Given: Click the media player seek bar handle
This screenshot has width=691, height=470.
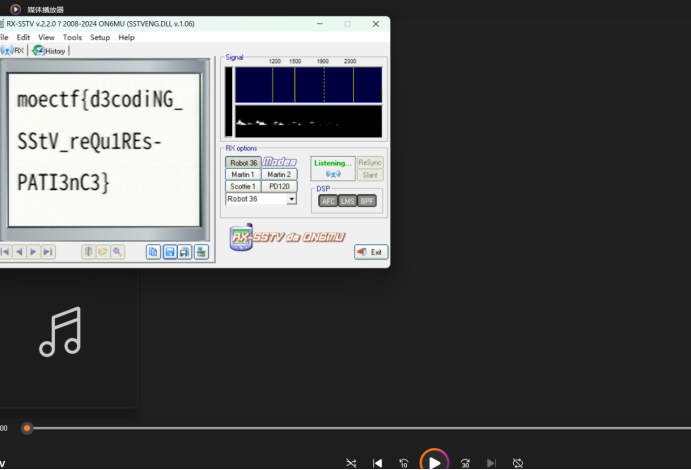Looking at the screenshot, I should coord(27,428).
